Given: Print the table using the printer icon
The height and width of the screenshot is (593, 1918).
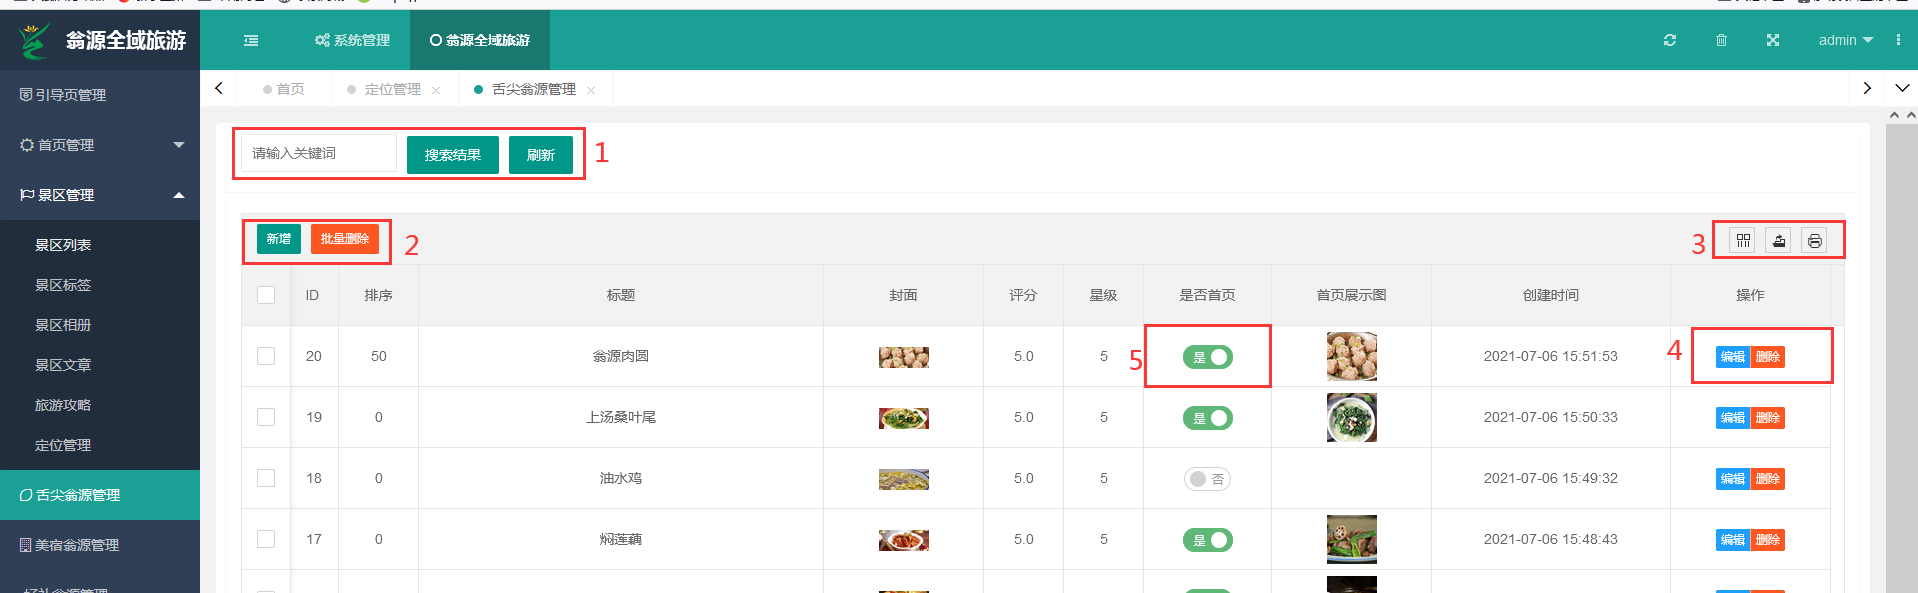Looking at the screenshot, I should click(x=1815, y=240).
